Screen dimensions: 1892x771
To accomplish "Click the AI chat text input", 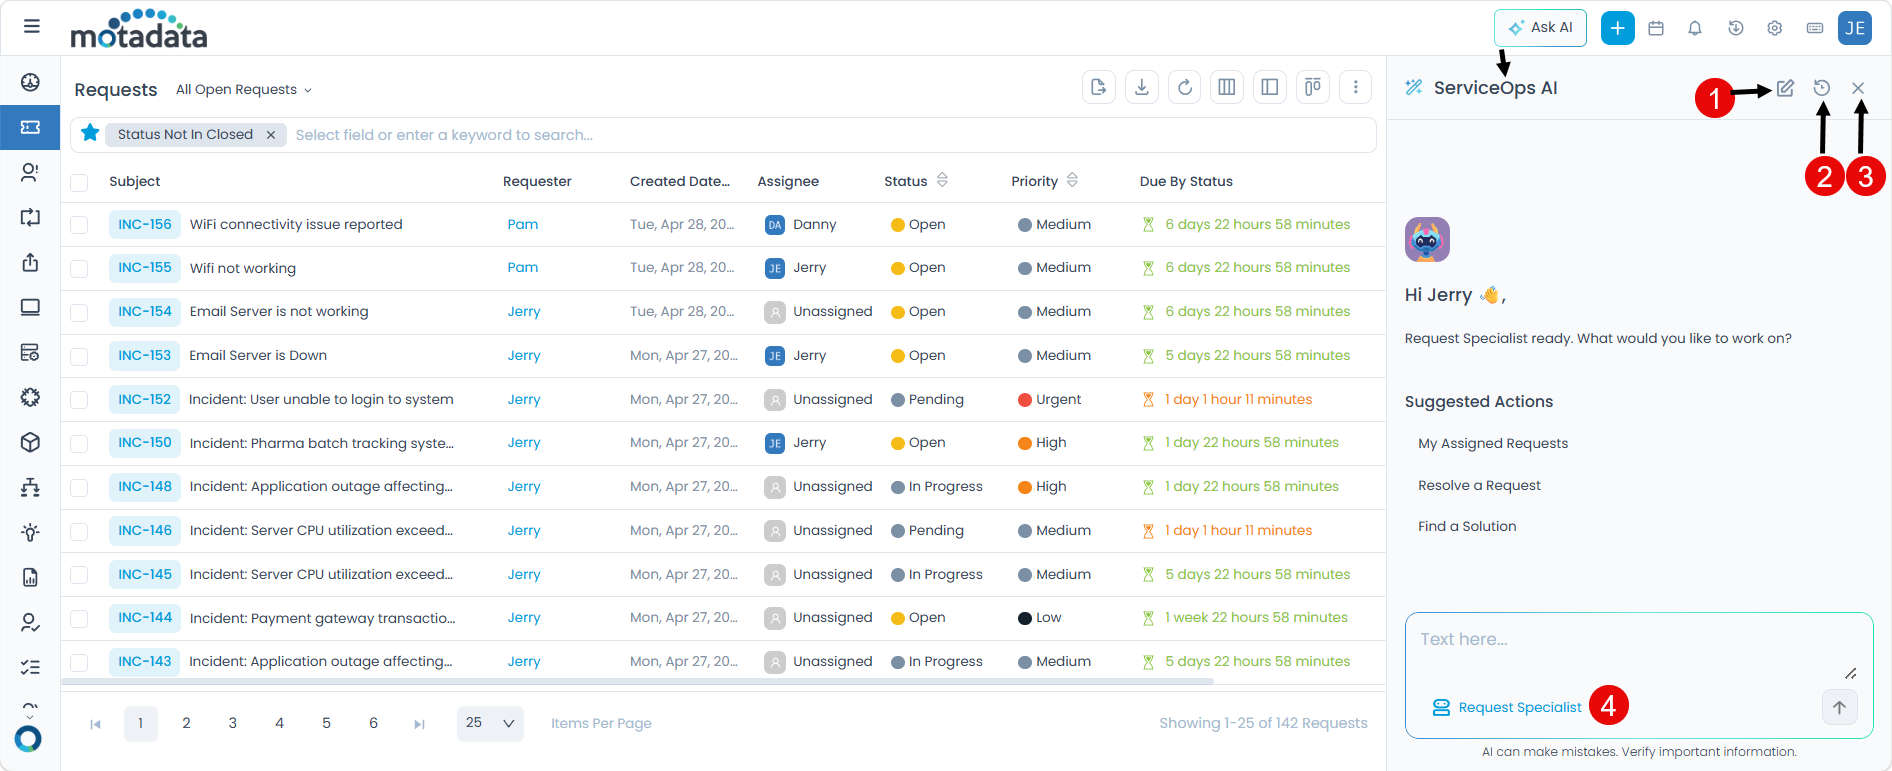I will point(1630,640).
